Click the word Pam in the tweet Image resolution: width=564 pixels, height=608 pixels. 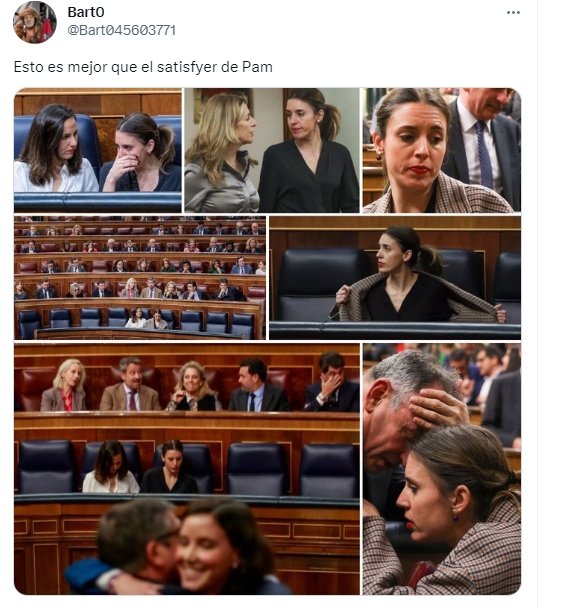coord(257,67)
